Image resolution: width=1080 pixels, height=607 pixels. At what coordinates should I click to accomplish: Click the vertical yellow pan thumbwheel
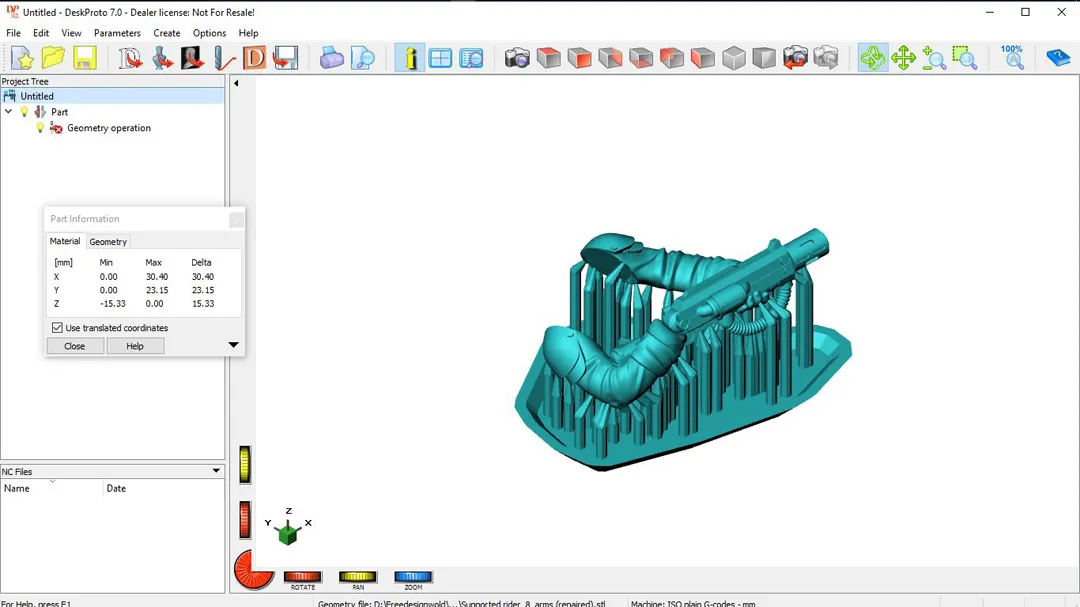tap(245, 464)
